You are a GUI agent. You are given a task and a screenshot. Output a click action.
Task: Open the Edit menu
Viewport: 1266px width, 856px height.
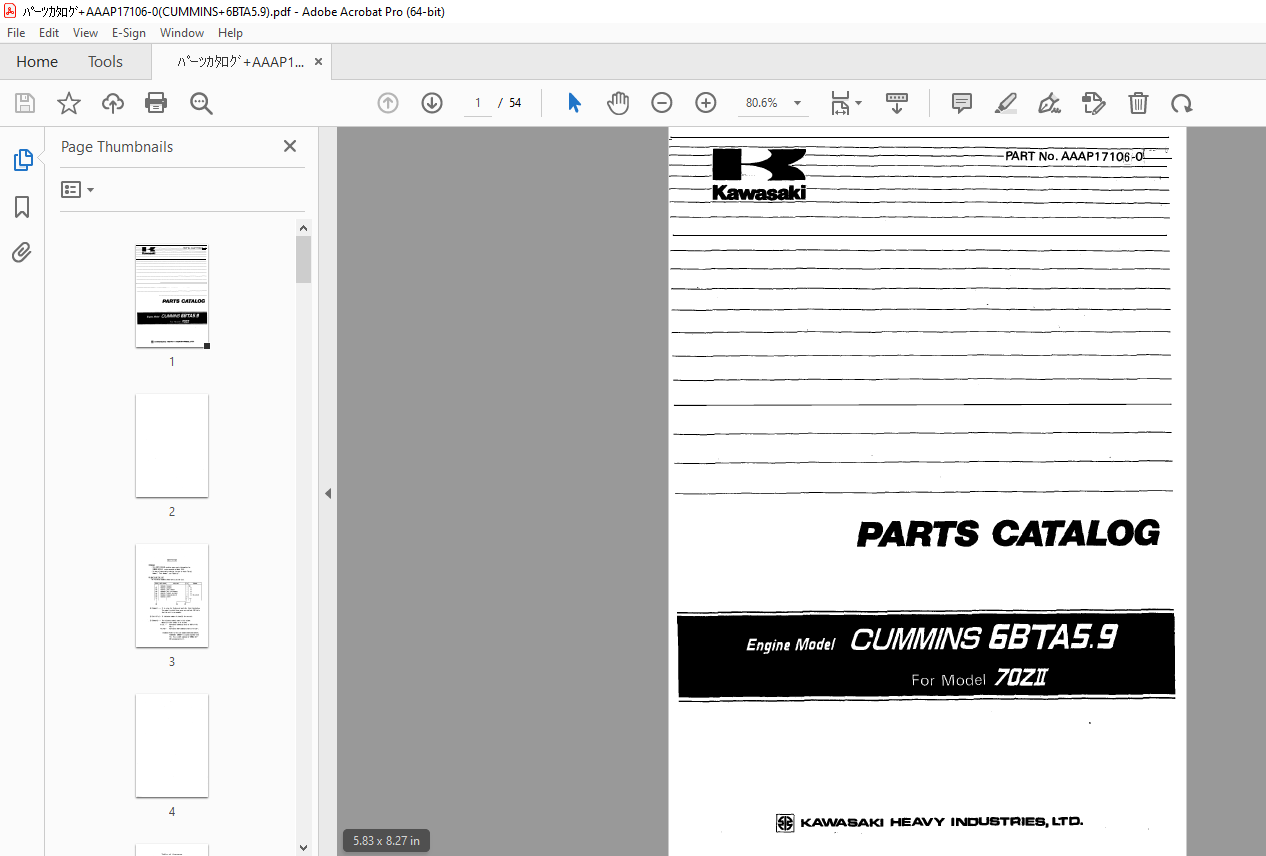click(x=49, y=33)
